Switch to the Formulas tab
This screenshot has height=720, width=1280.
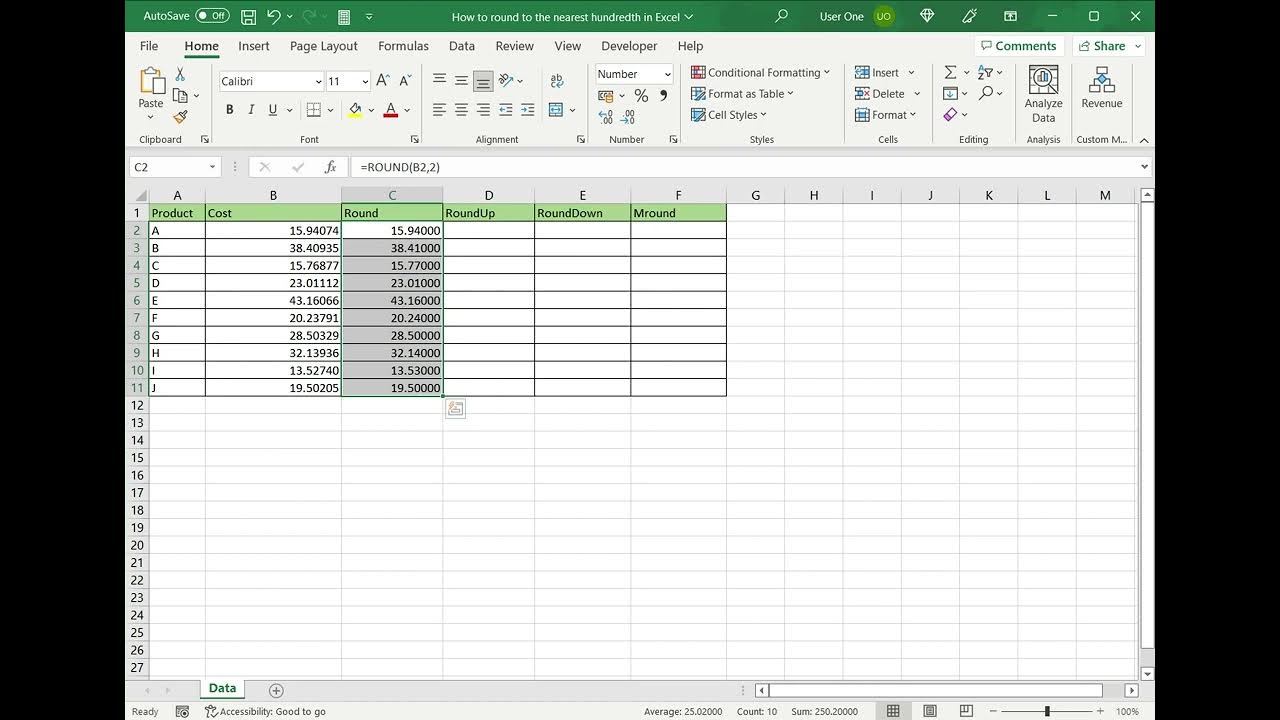pos(403,46)
